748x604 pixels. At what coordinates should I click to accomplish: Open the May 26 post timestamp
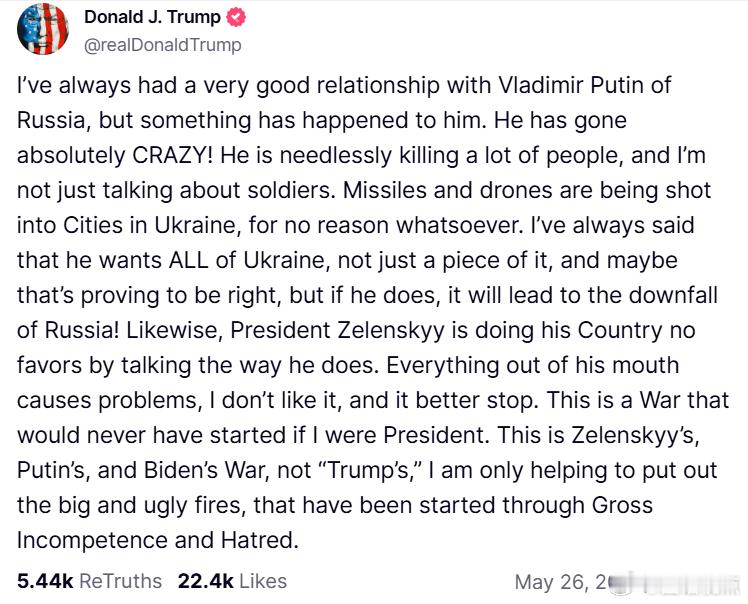coord(561,582)
